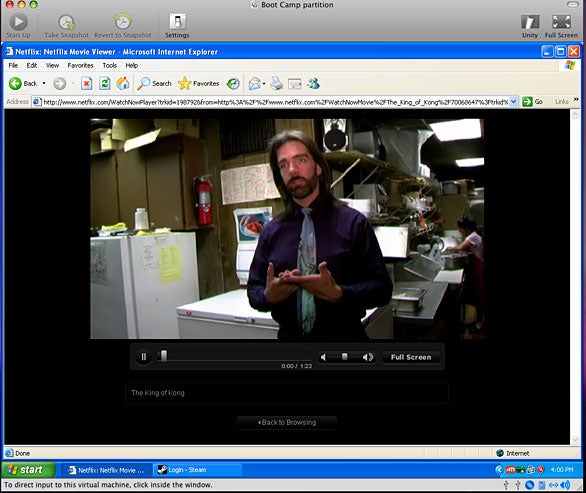The image size is (586, 493).
Task: Click the 4:00 PM taskbar clock
Action: point(562,470)
